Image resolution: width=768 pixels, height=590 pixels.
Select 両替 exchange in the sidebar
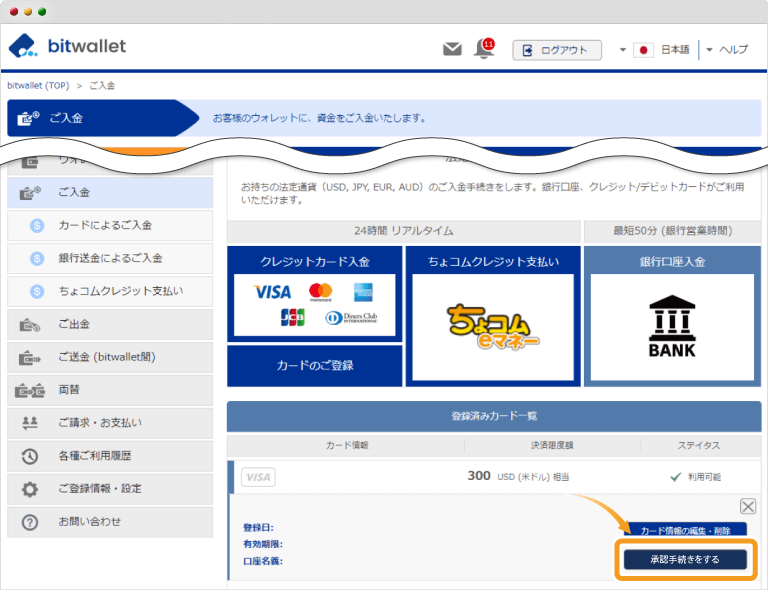coord(110,390)
